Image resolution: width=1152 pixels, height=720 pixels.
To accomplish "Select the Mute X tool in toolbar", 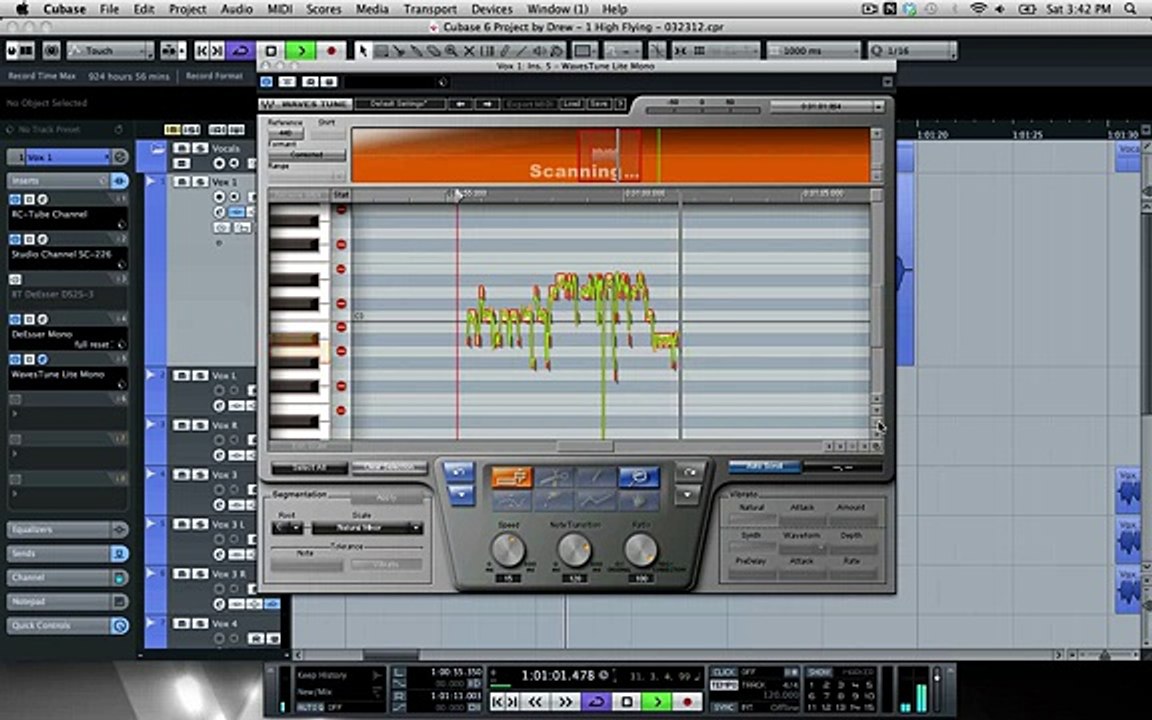I will (x=469, y=51).
